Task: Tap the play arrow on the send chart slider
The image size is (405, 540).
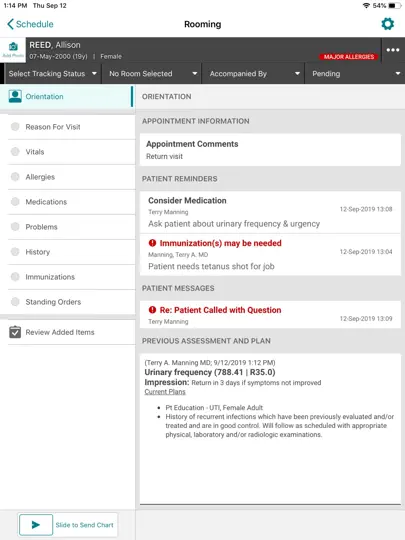Action: pyautogui.click(x=36, y=525)
